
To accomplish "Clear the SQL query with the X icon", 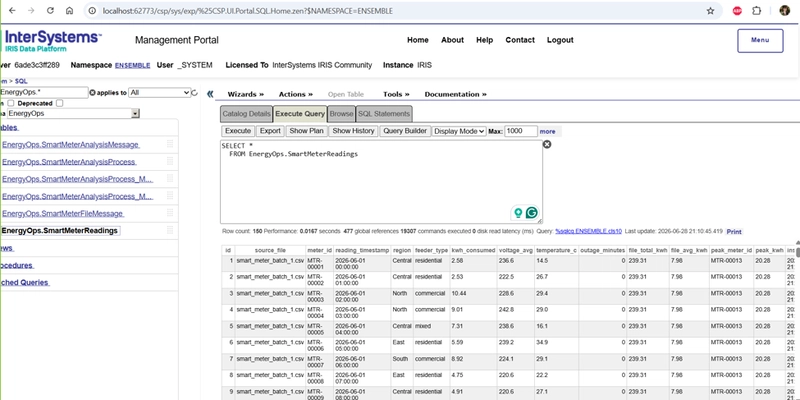I will 546,144.
